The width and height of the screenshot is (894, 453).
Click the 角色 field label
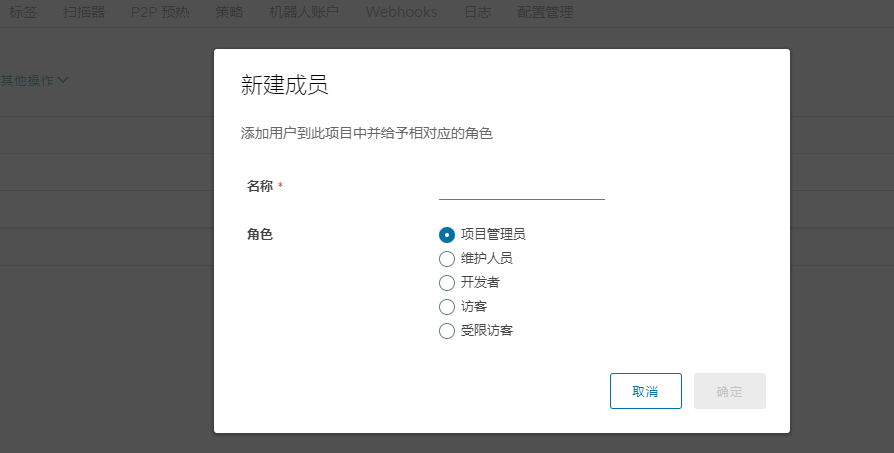pos(260,235)
